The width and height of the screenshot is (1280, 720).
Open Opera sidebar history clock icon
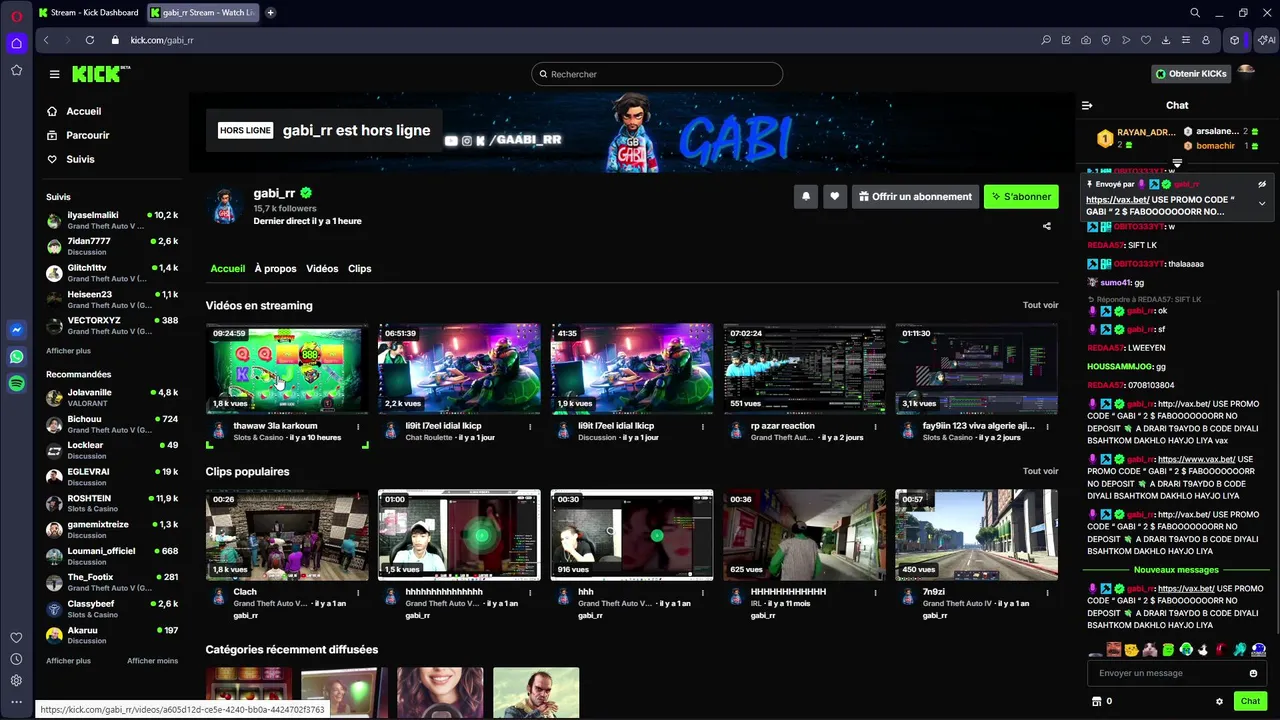[x=16, y=659]
